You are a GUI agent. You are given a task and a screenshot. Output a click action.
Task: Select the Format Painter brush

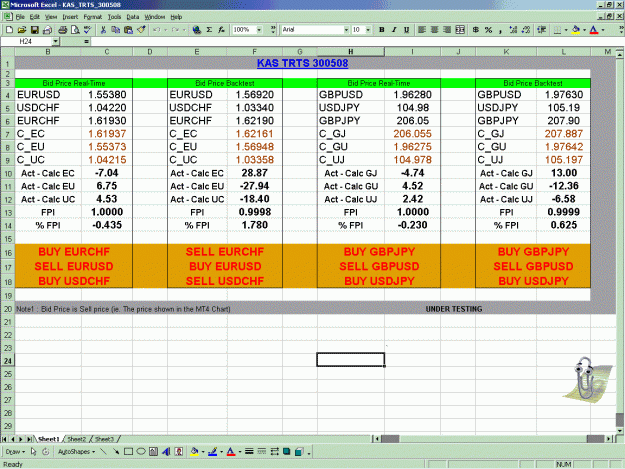click(x=141, y=30)
